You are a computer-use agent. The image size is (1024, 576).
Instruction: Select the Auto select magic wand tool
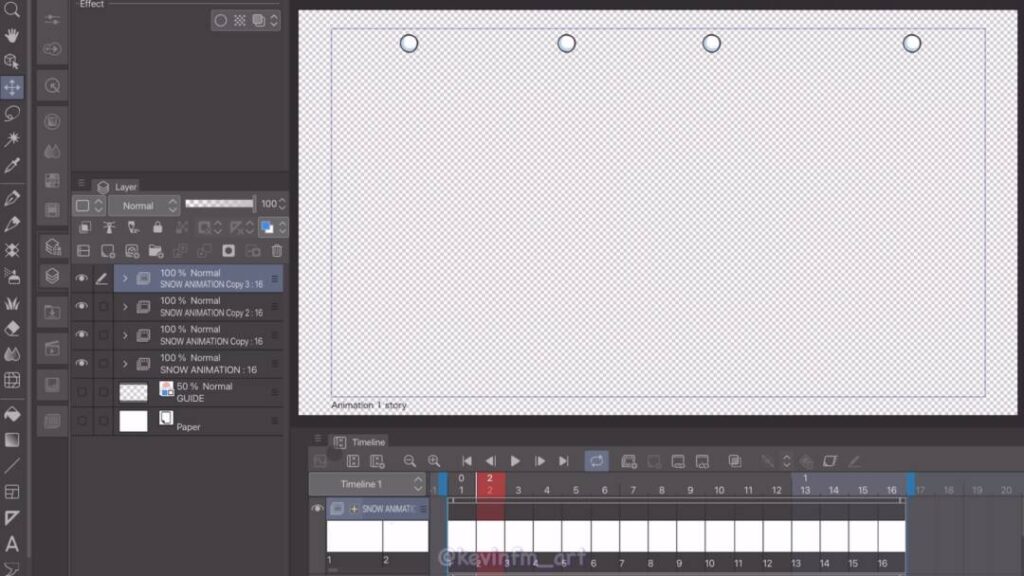tap(12, 139)
